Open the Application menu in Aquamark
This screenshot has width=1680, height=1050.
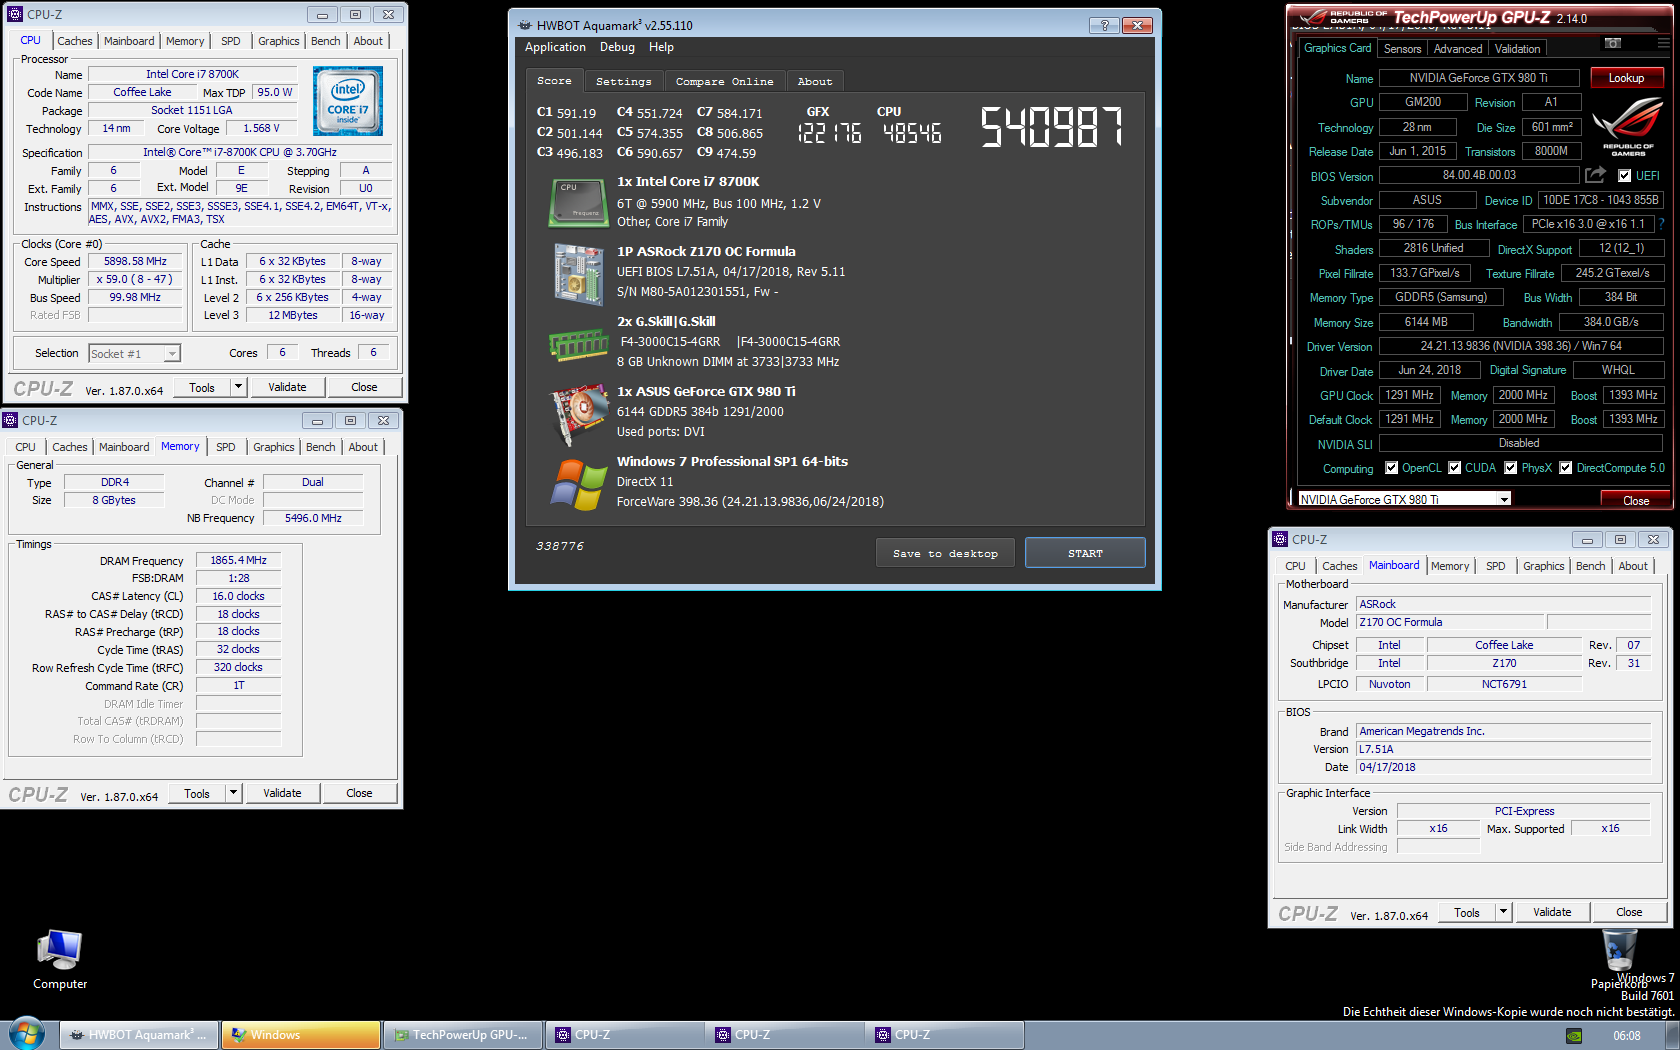(x=555, y=47)
